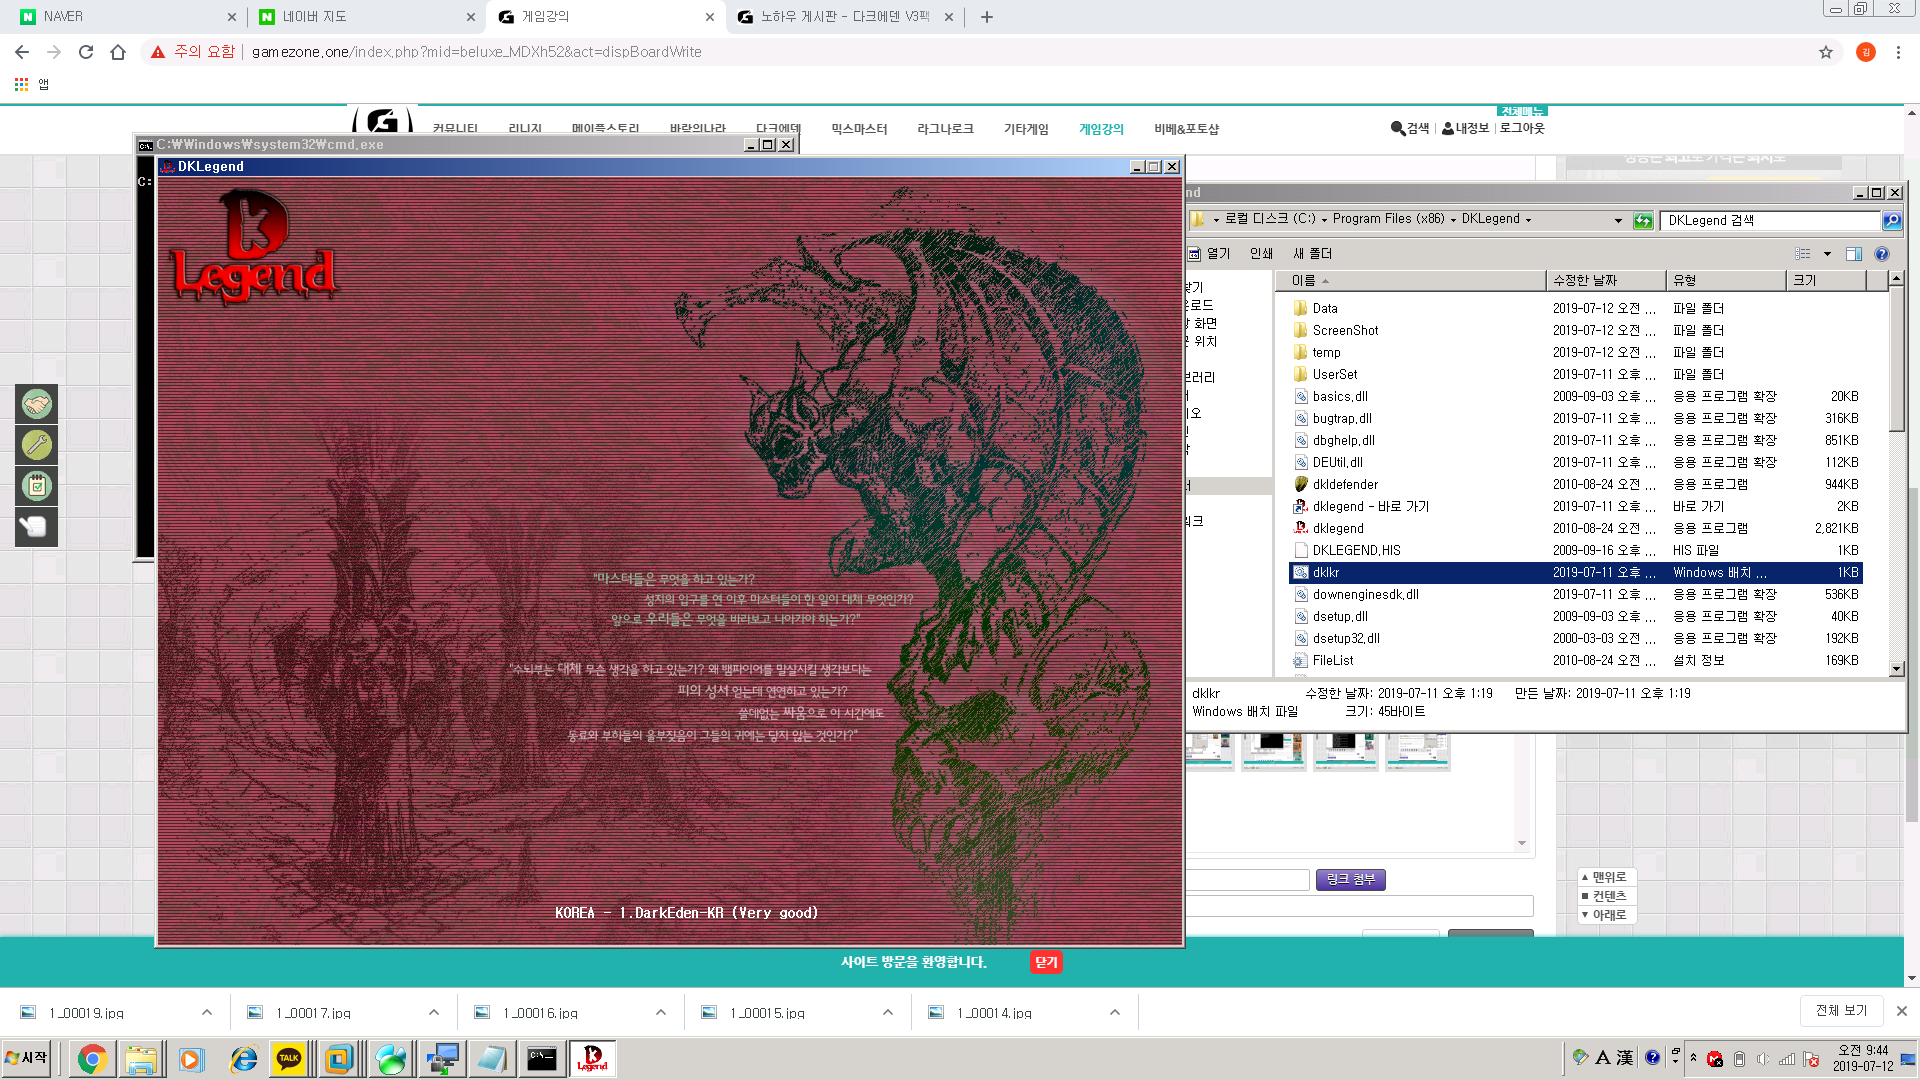Open the 게임강의 site menu
Image resolution: width=1920 pixels, height=1080 pixels.
(1101, 129)
